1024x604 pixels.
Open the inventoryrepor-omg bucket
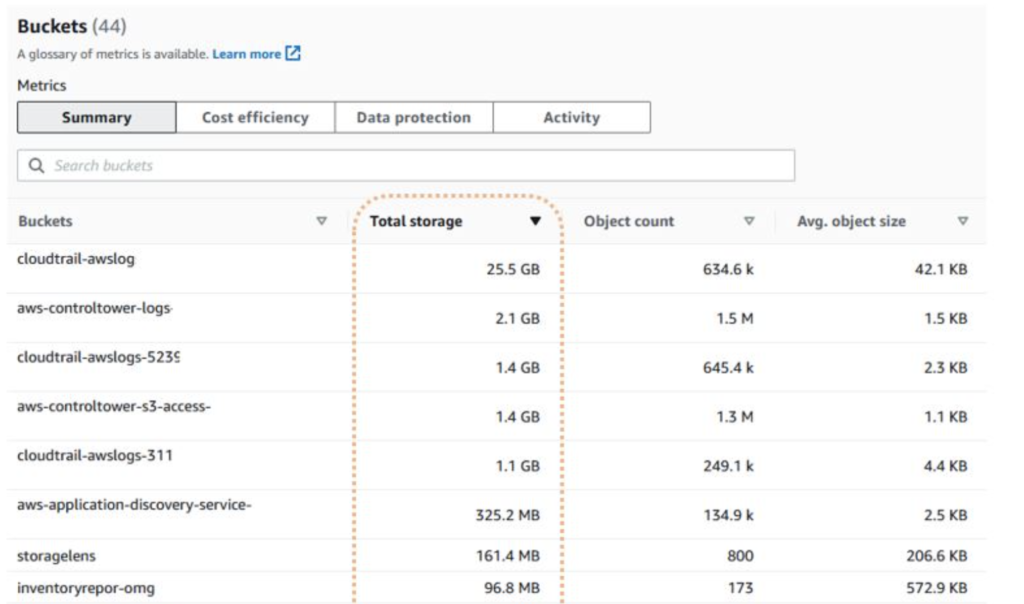(86, 588)
